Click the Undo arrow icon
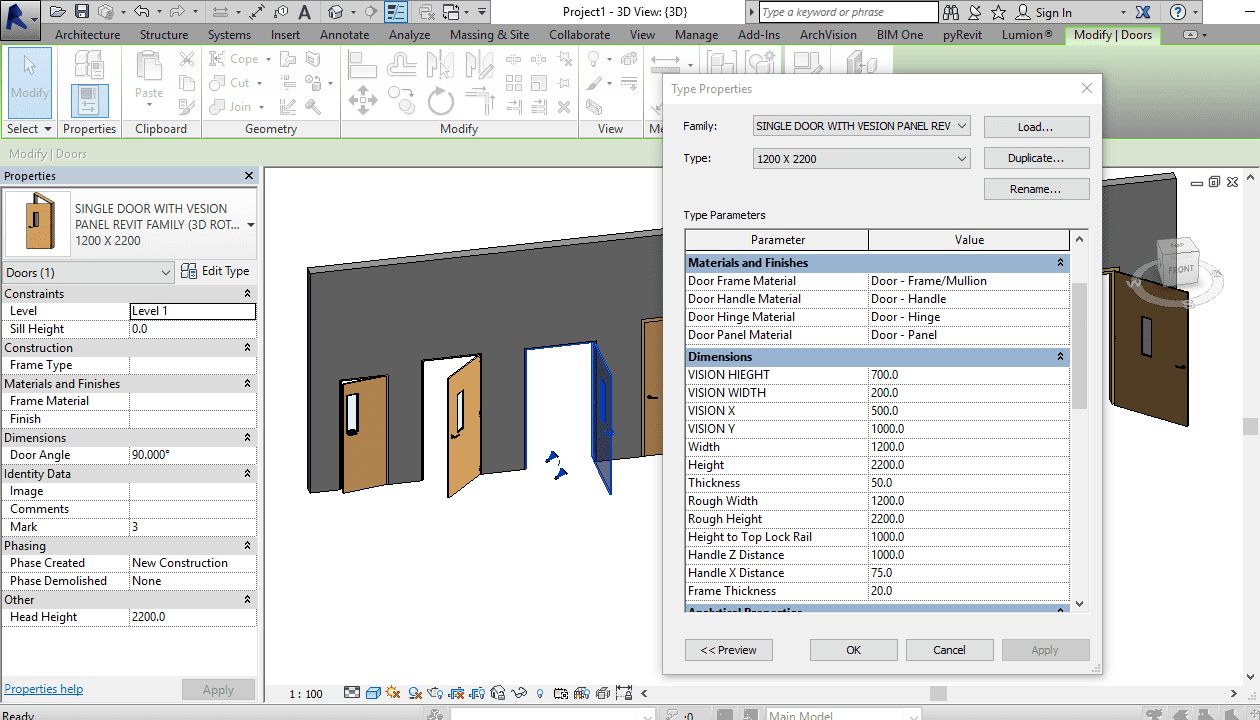1260x720 pixels. point(141,12)
